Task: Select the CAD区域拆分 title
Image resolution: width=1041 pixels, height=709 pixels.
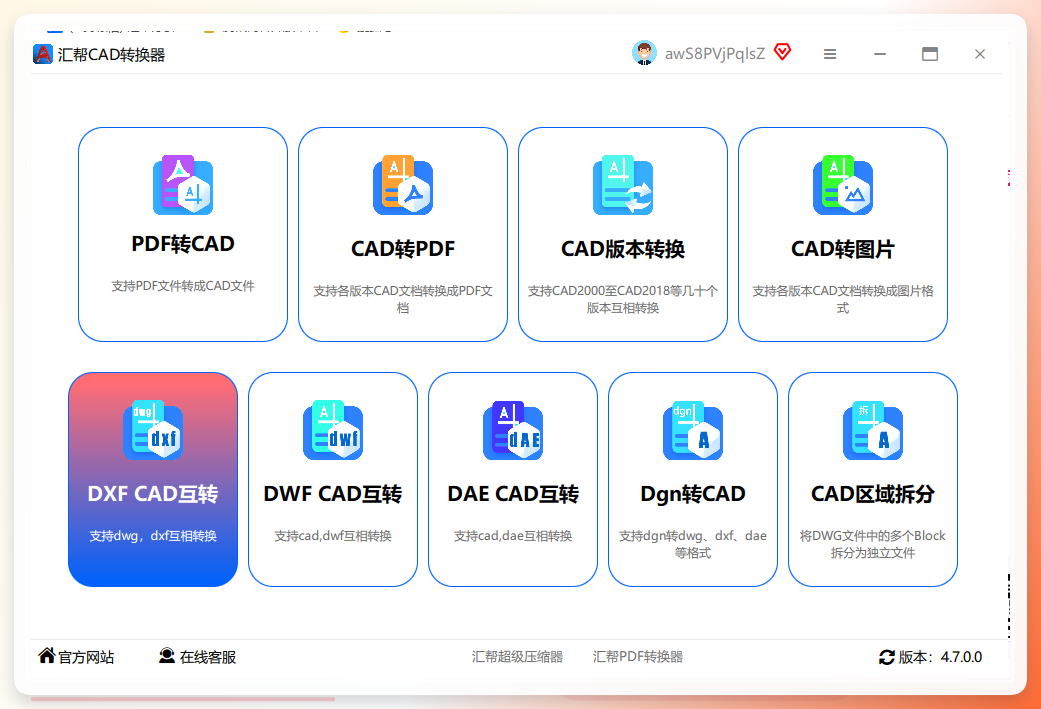Action: [x=872, y=494]
